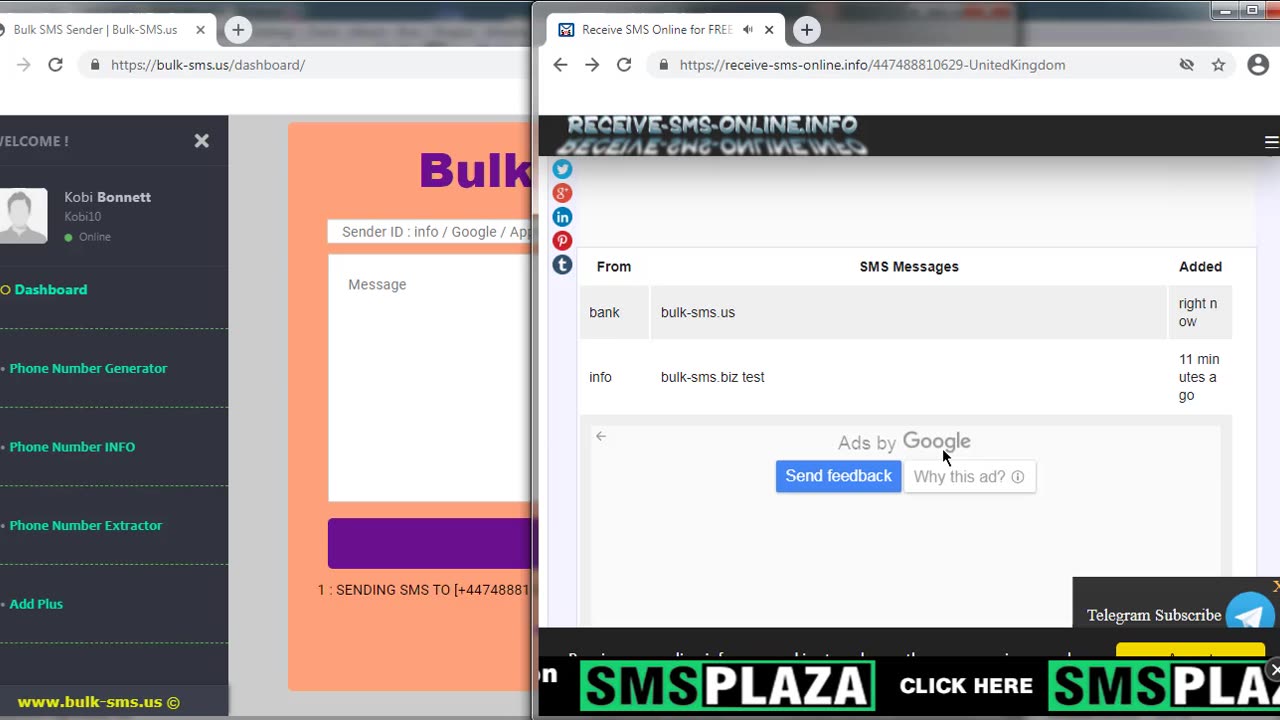Screen dimensions: 1280x720
Task: Click the Kobi10 username text
Action: 82,217
